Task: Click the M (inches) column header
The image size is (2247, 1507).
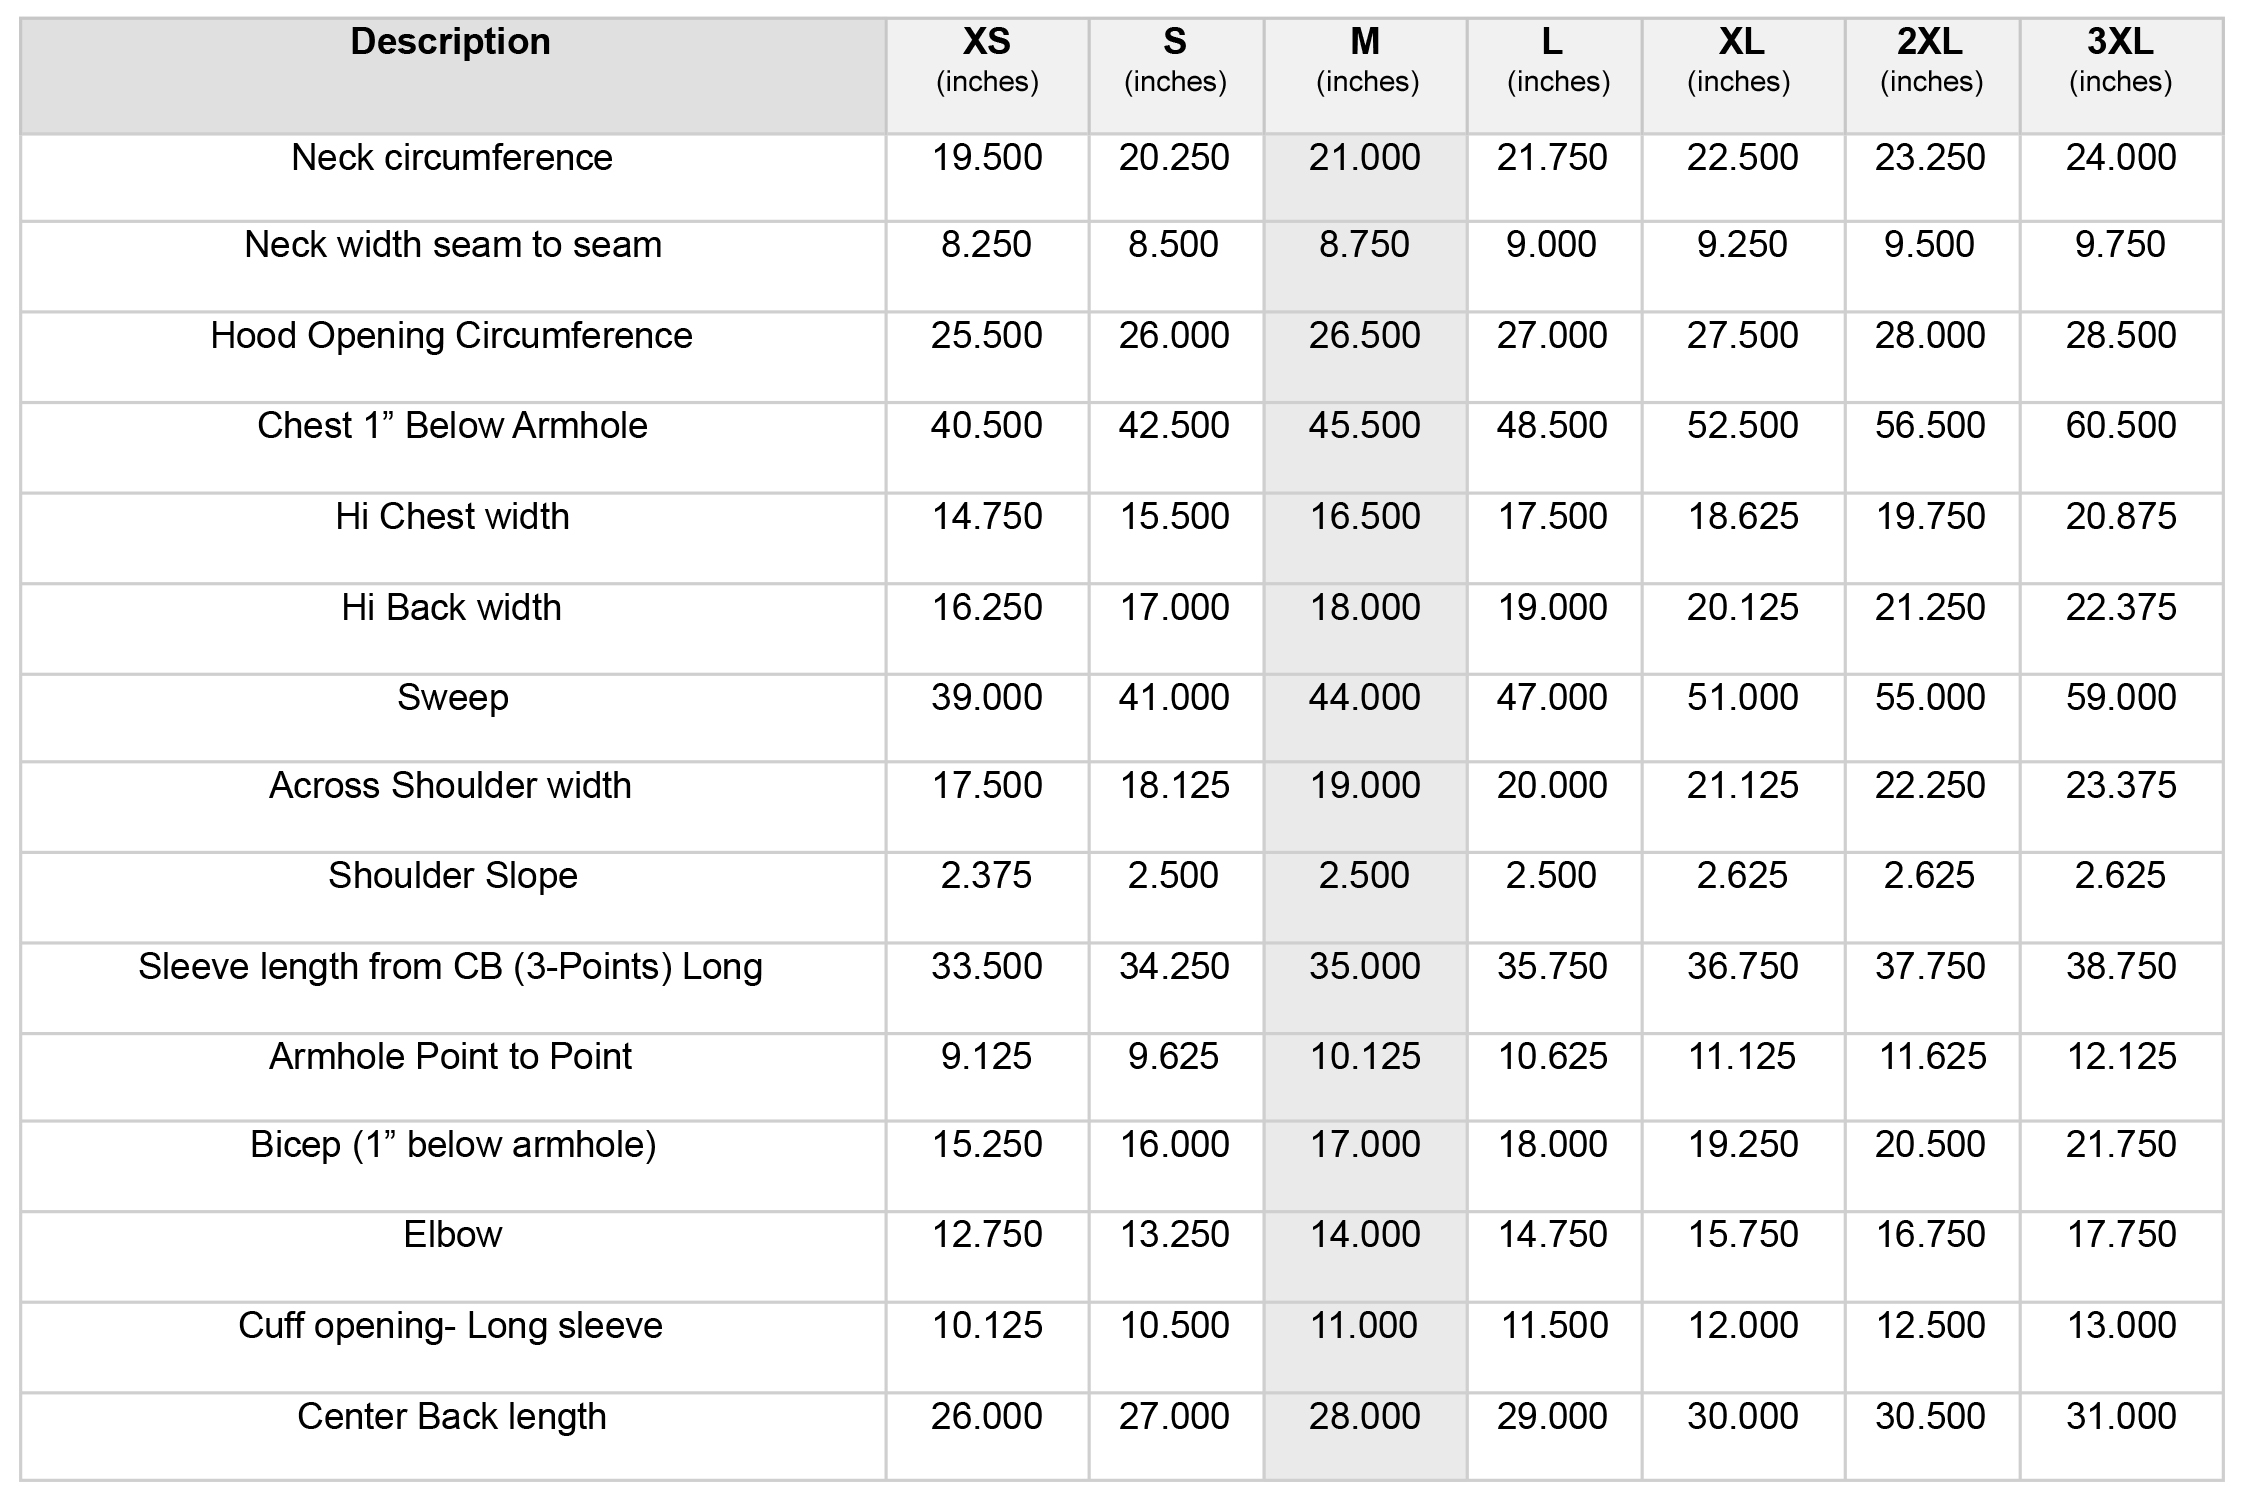Action: (1365, 58)
